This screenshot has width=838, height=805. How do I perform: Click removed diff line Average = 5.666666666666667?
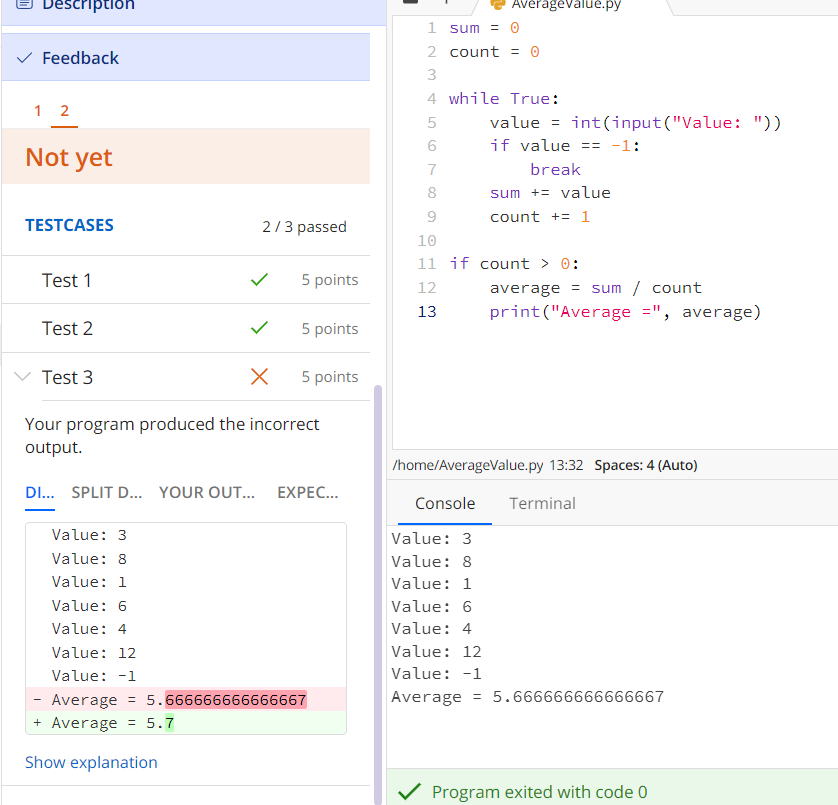tap(186, 700)
